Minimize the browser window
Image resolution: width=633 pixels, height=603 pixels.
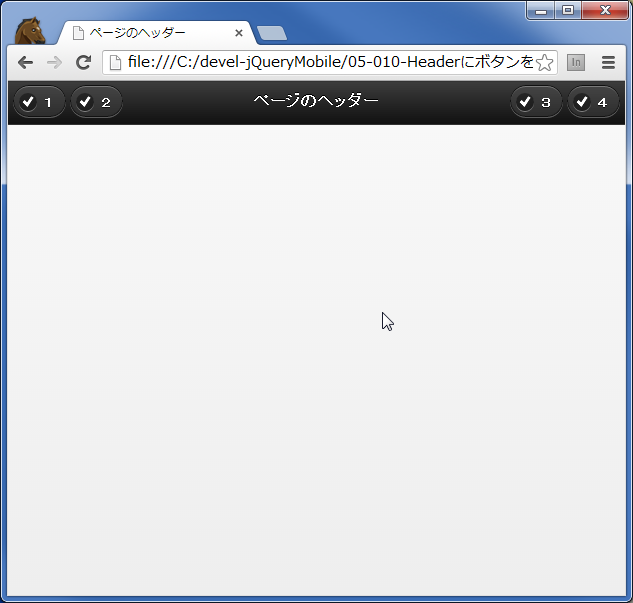541,10
